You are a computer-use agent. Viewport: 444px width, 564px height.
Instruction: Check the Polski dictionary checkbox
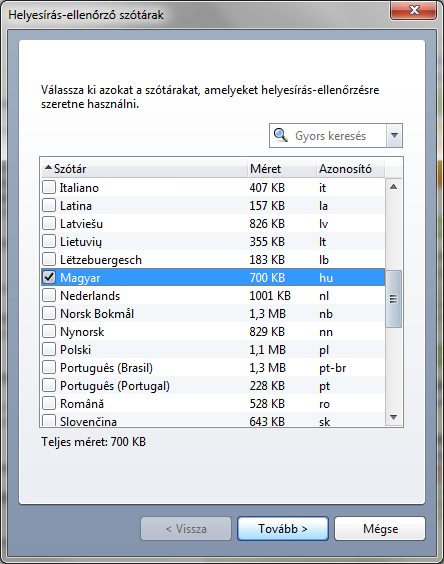(49, 349)
